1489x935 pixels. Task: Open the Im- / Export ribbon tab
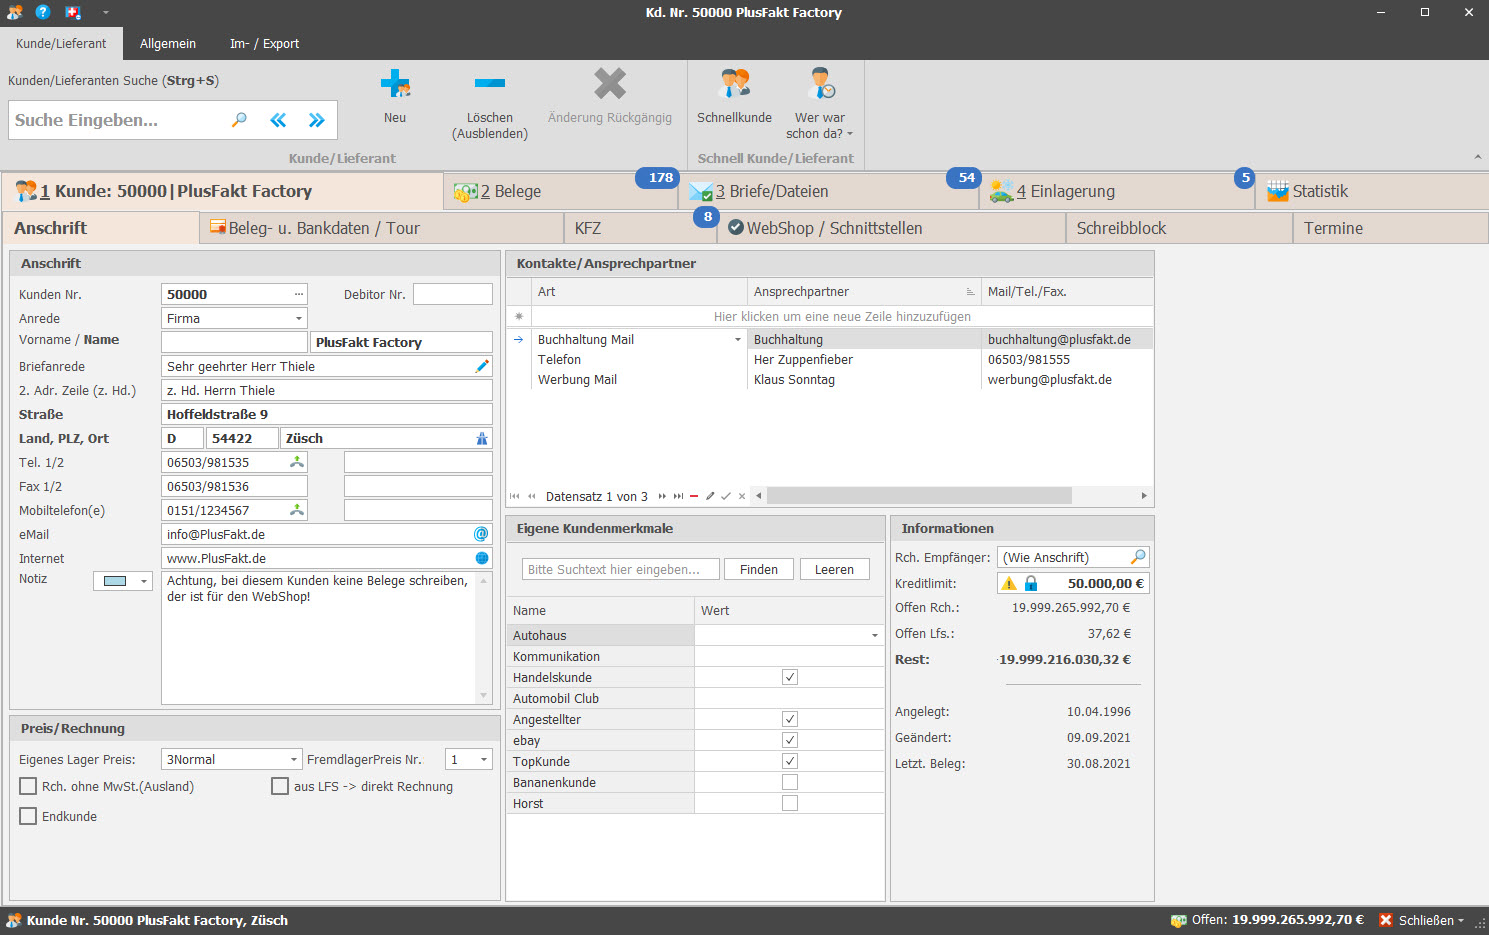264,43
